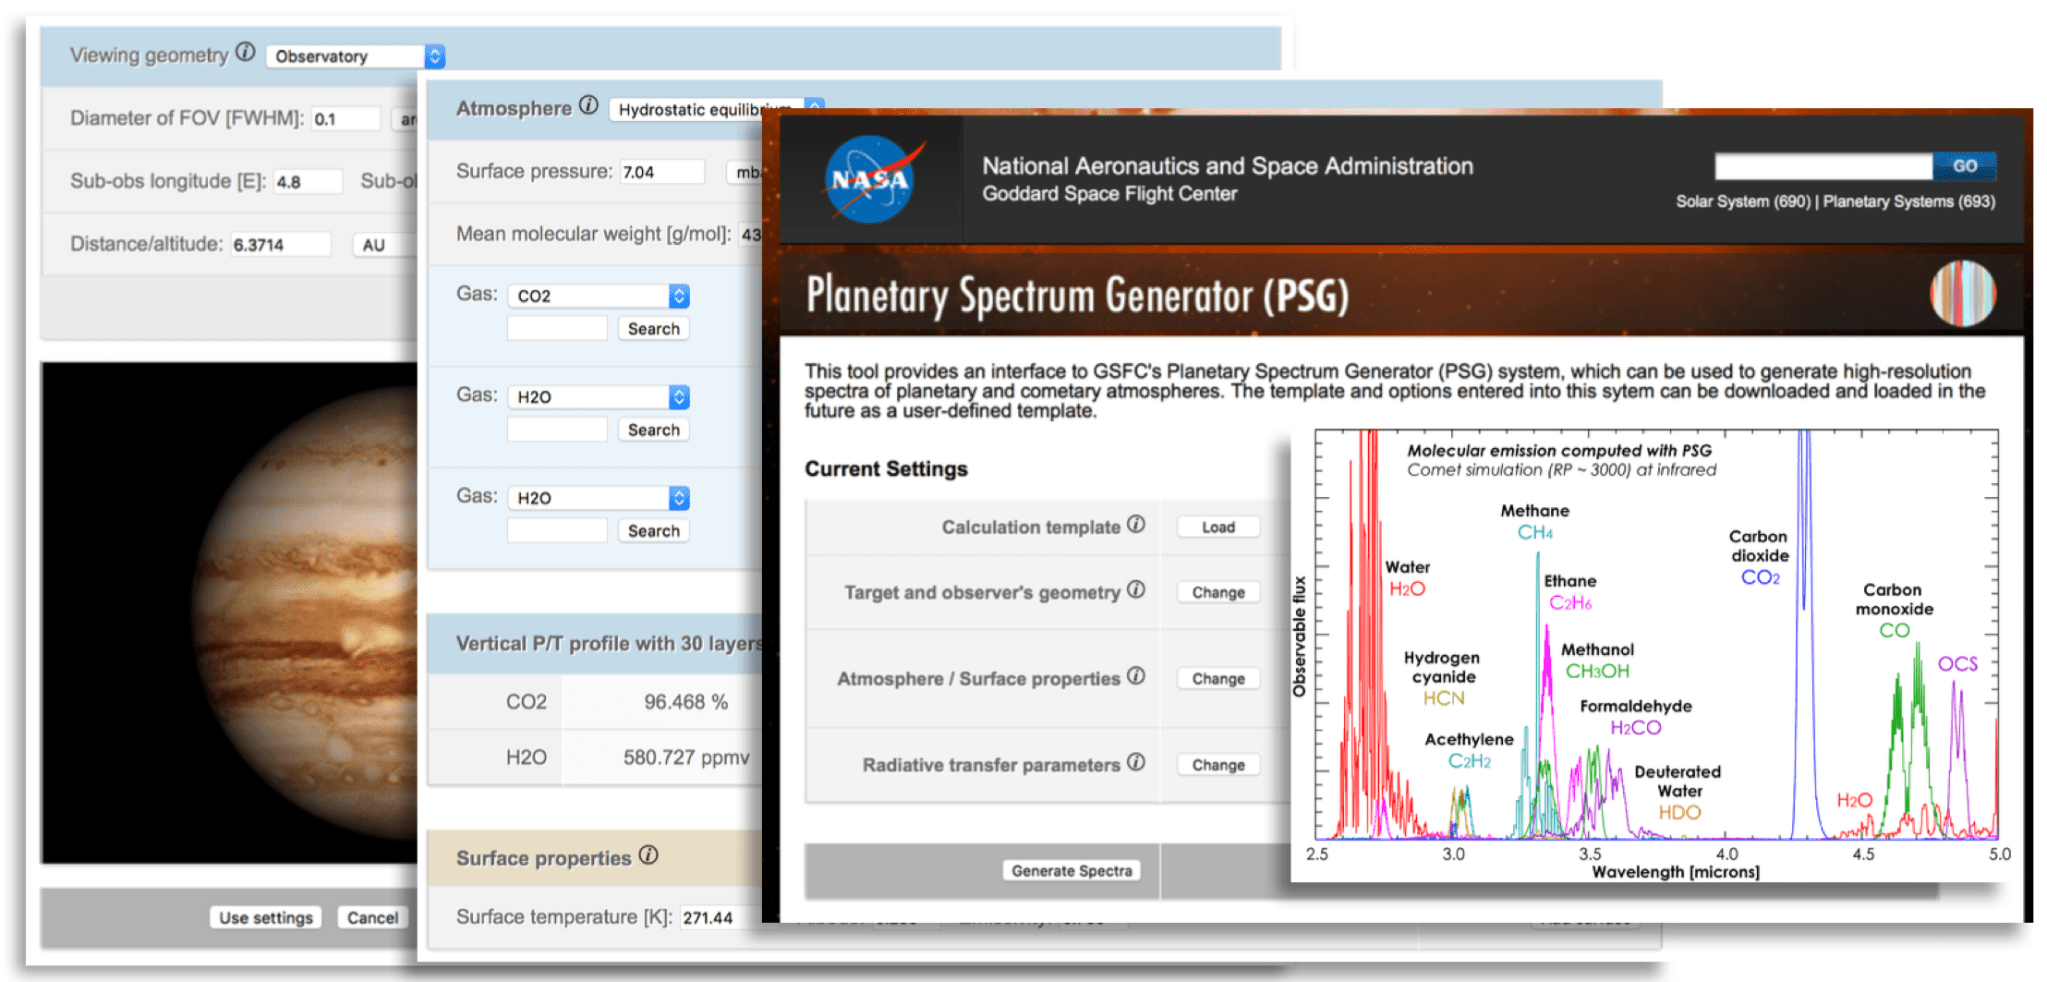Click the Load calculation template button
This screenshot has height=982, width=2047.
click(x=1218, y=527)
